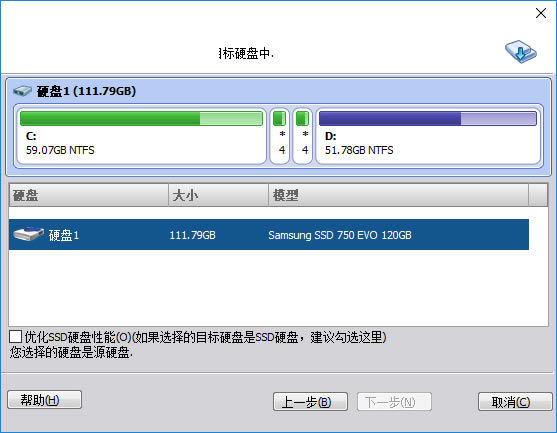Sort list by 模型 column header
Screen dimensions: 557x433
coord(398,195)
